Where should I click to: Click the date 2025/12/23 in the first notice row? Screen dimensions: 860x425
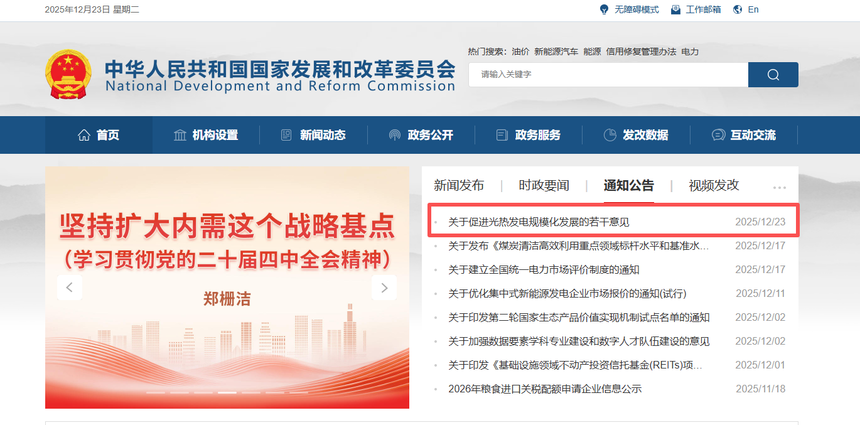click(760, 222)
